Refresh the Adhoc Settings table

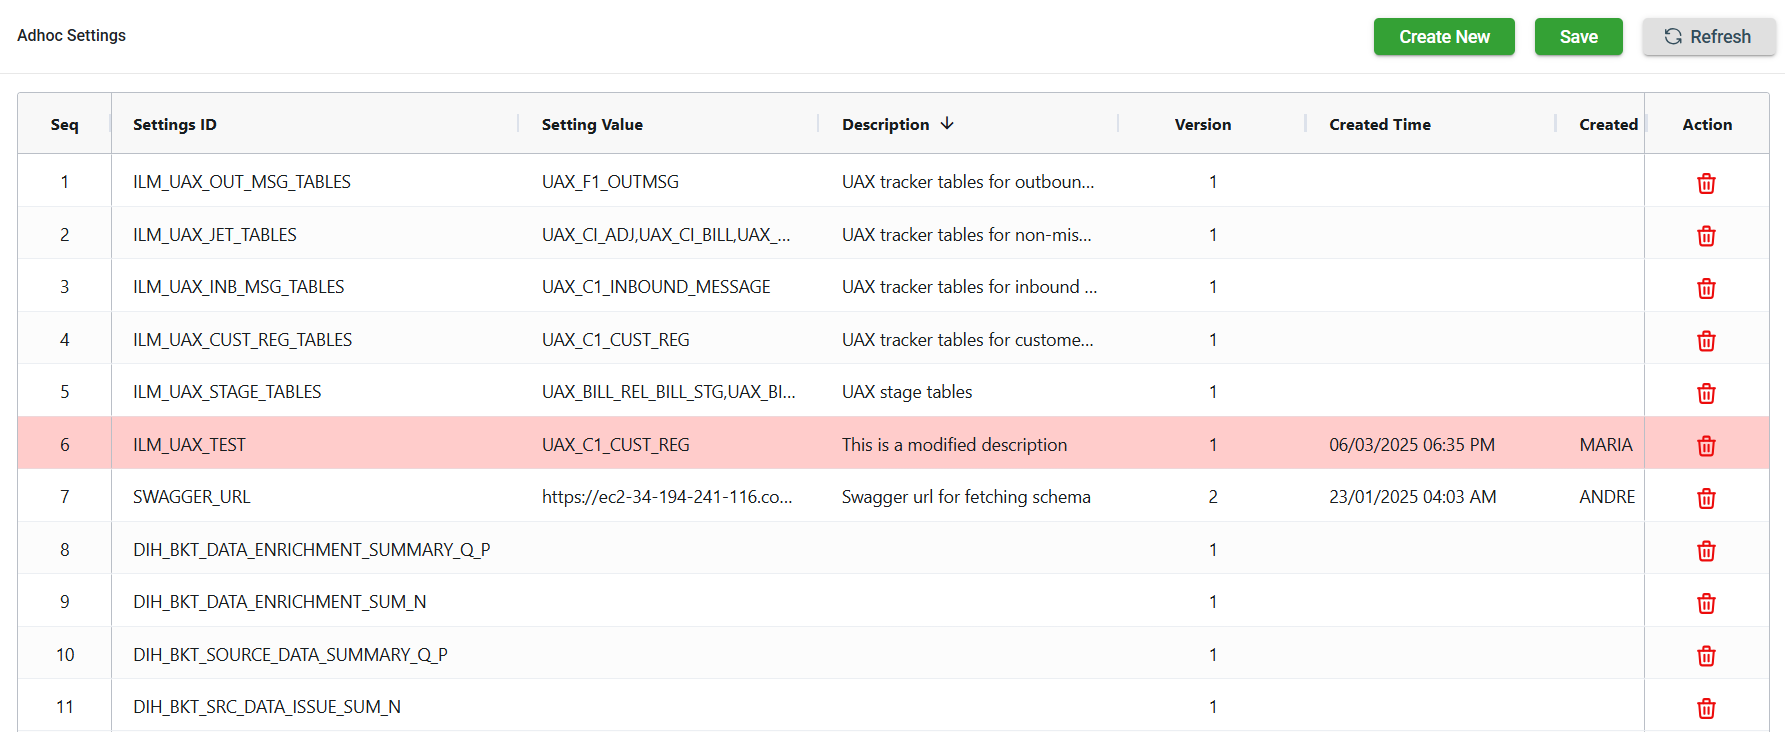(x=1708, y=37)
